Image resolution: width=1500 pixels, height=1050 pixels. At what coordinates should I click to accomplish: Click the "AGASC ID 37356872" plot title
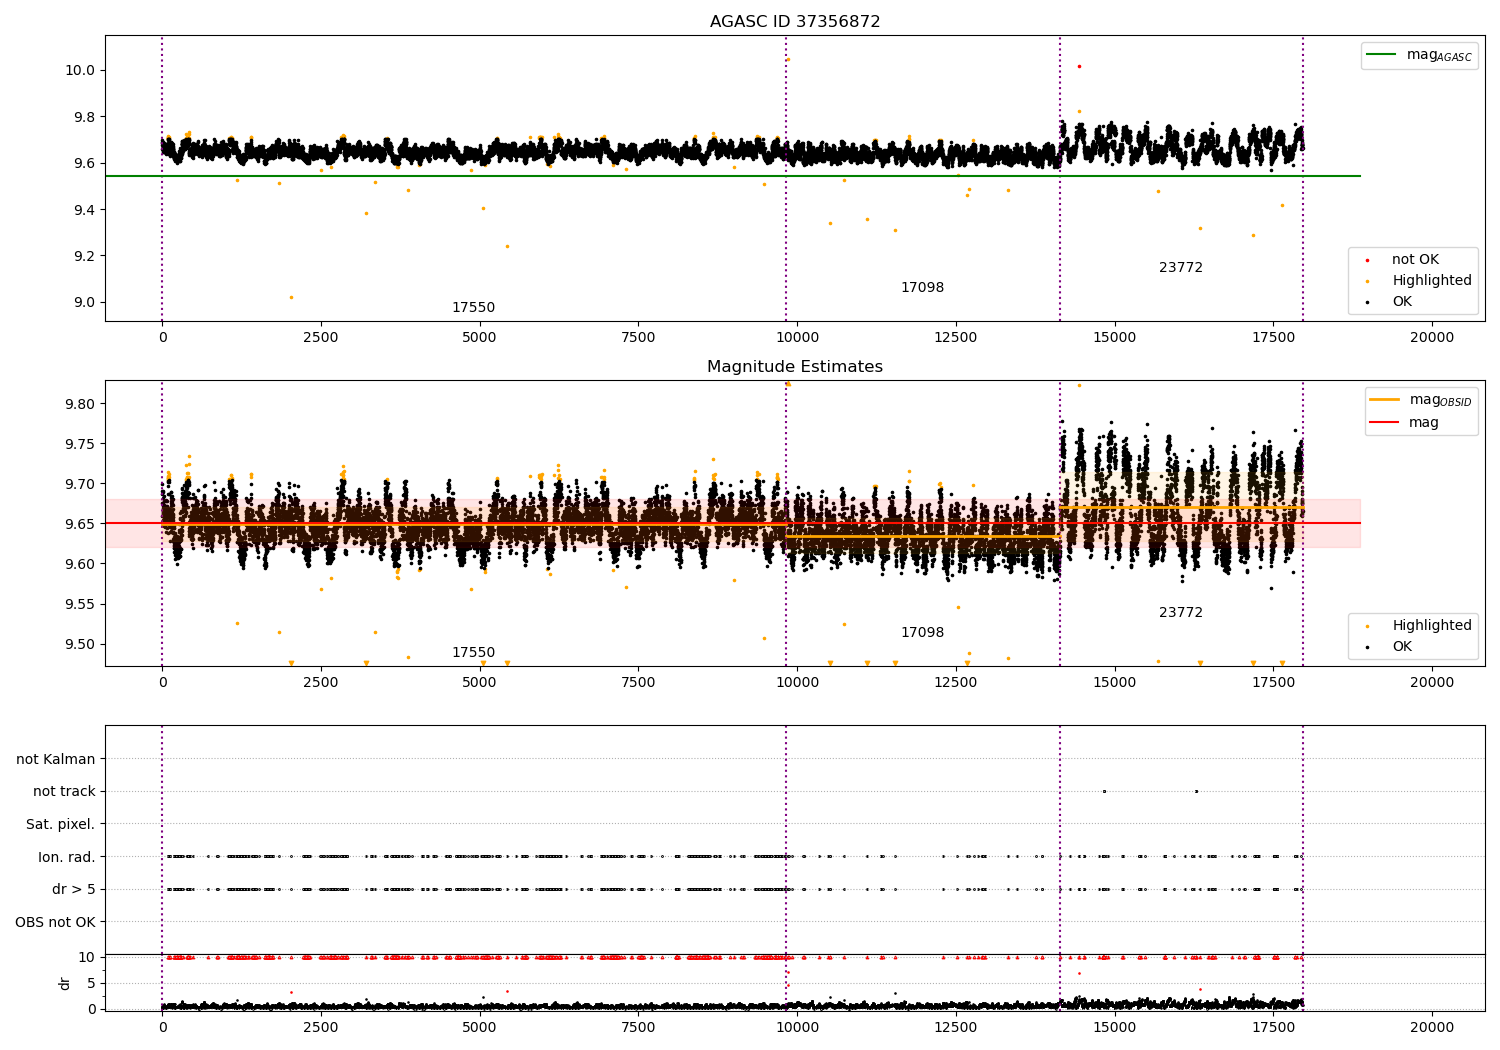tap(795, 22)
